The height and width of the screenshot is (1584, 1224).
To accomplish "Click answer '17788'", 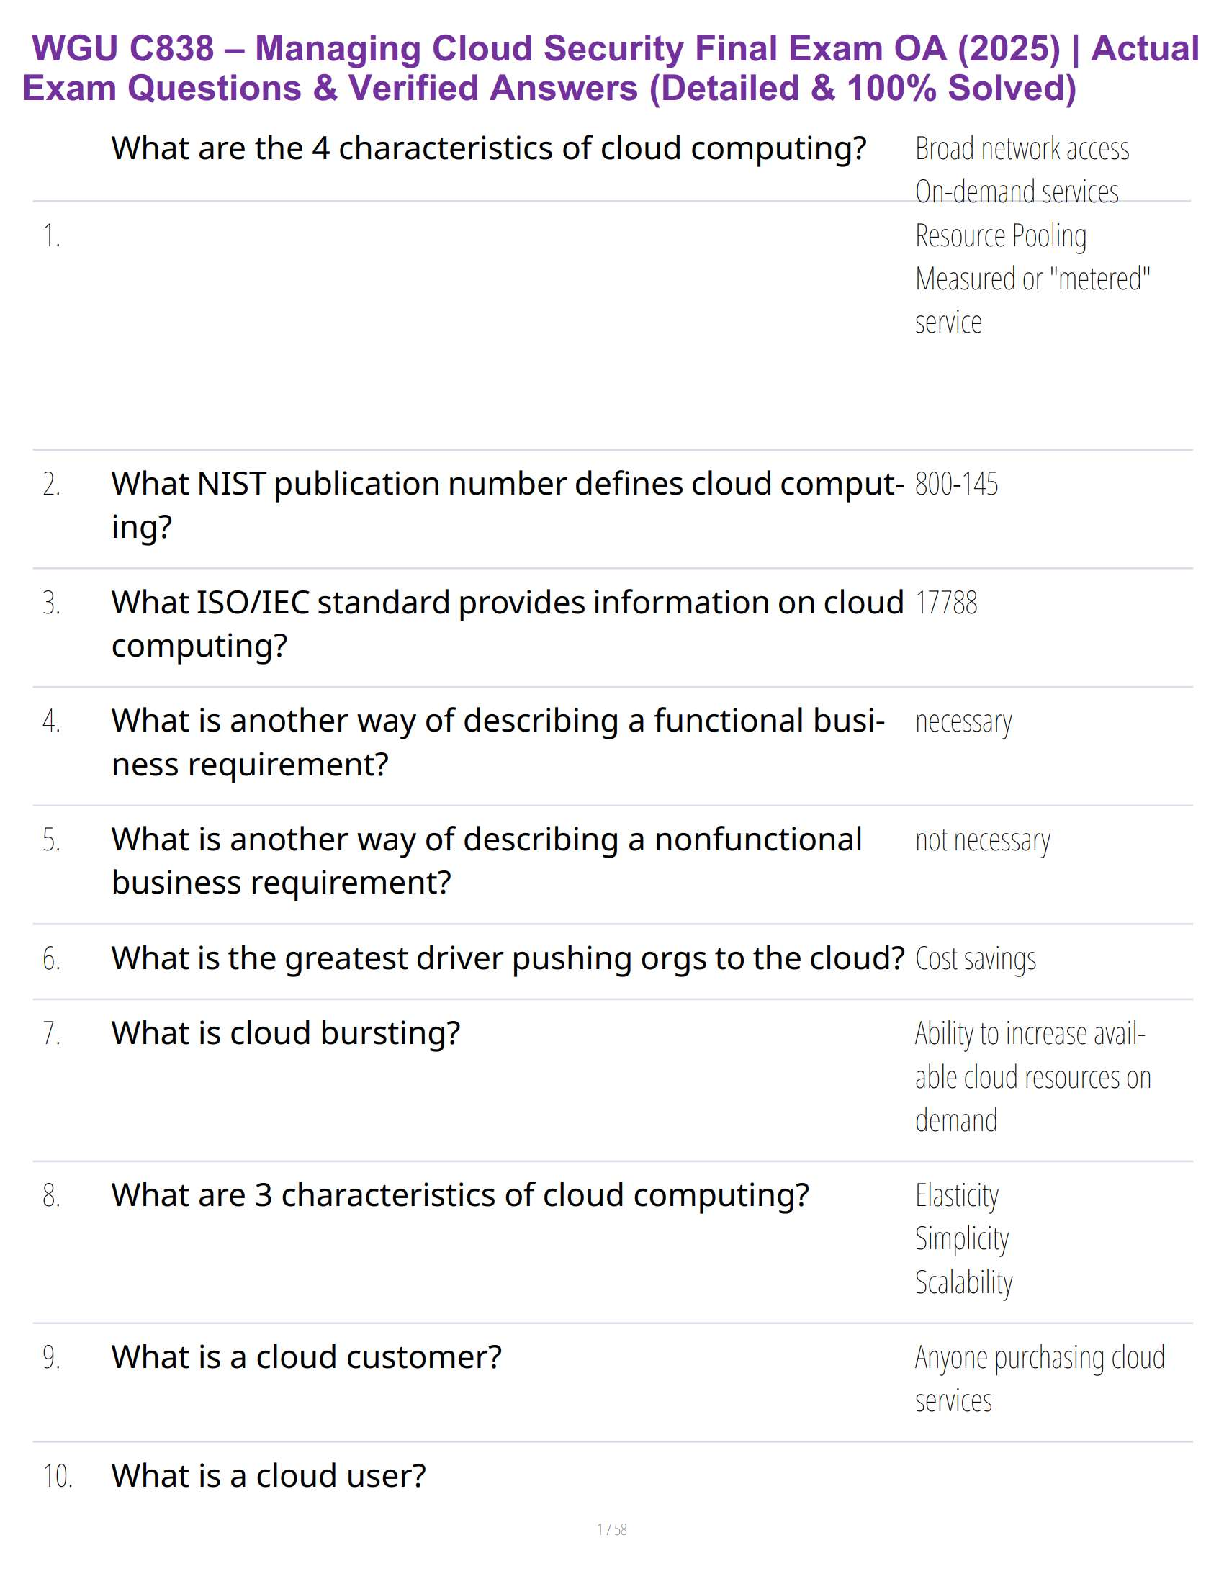I will click(946, 603).
